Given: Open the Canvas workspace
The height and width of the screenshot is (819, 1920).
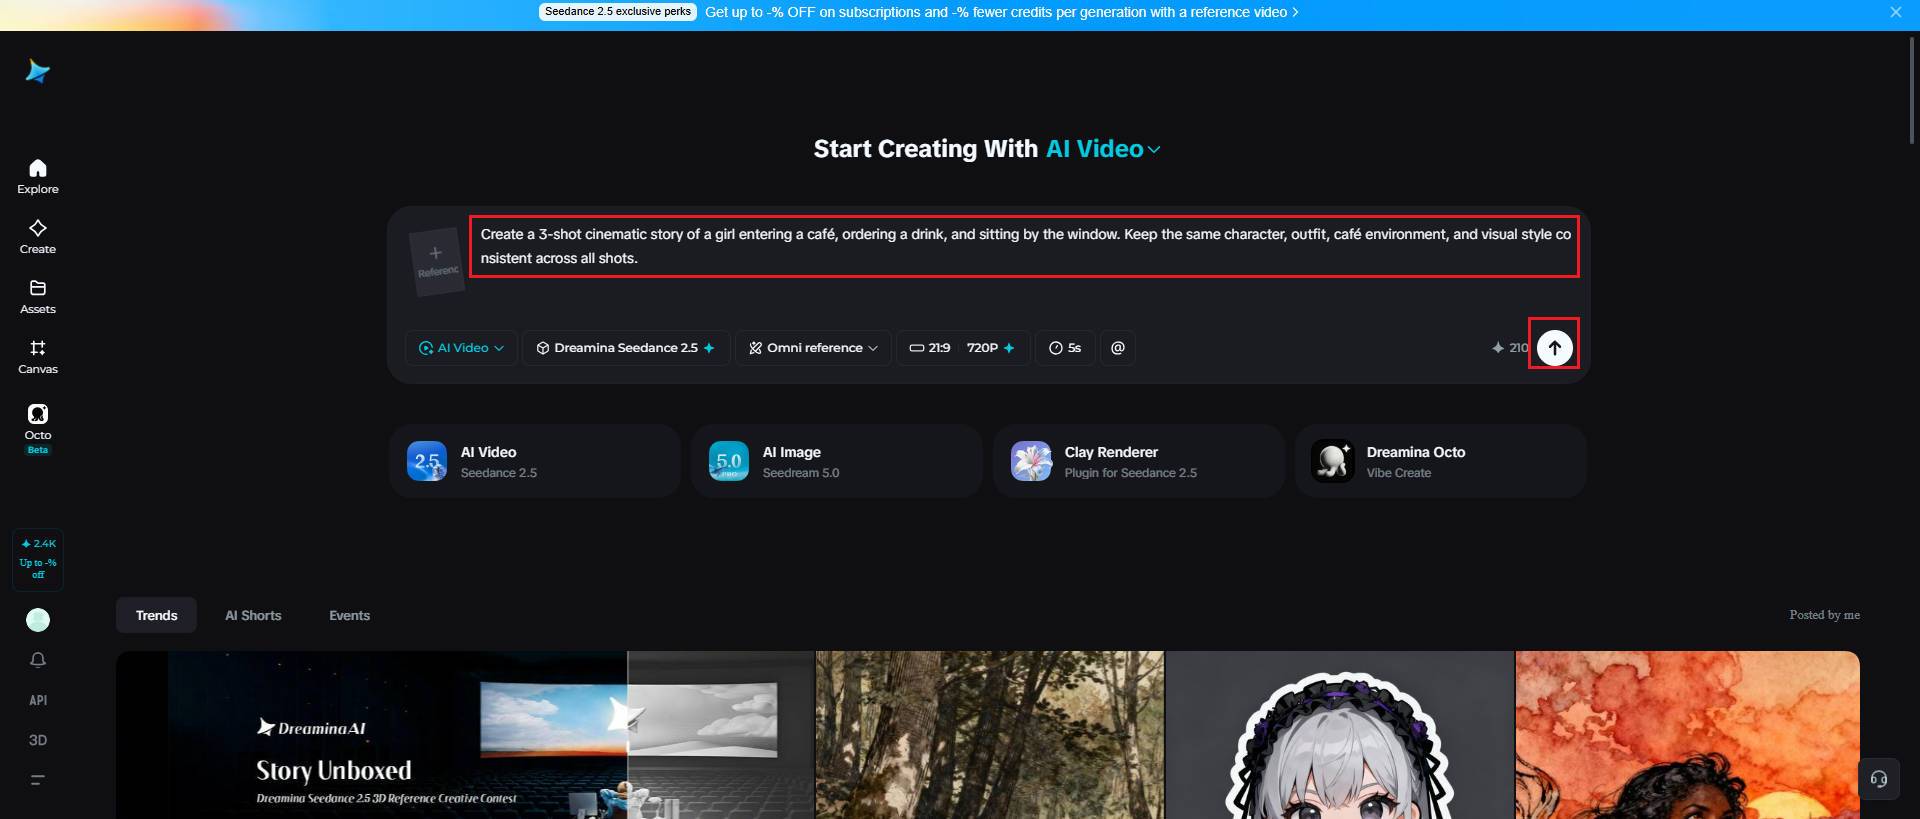Looking at the screenshot, I should (x=38, y=356).
